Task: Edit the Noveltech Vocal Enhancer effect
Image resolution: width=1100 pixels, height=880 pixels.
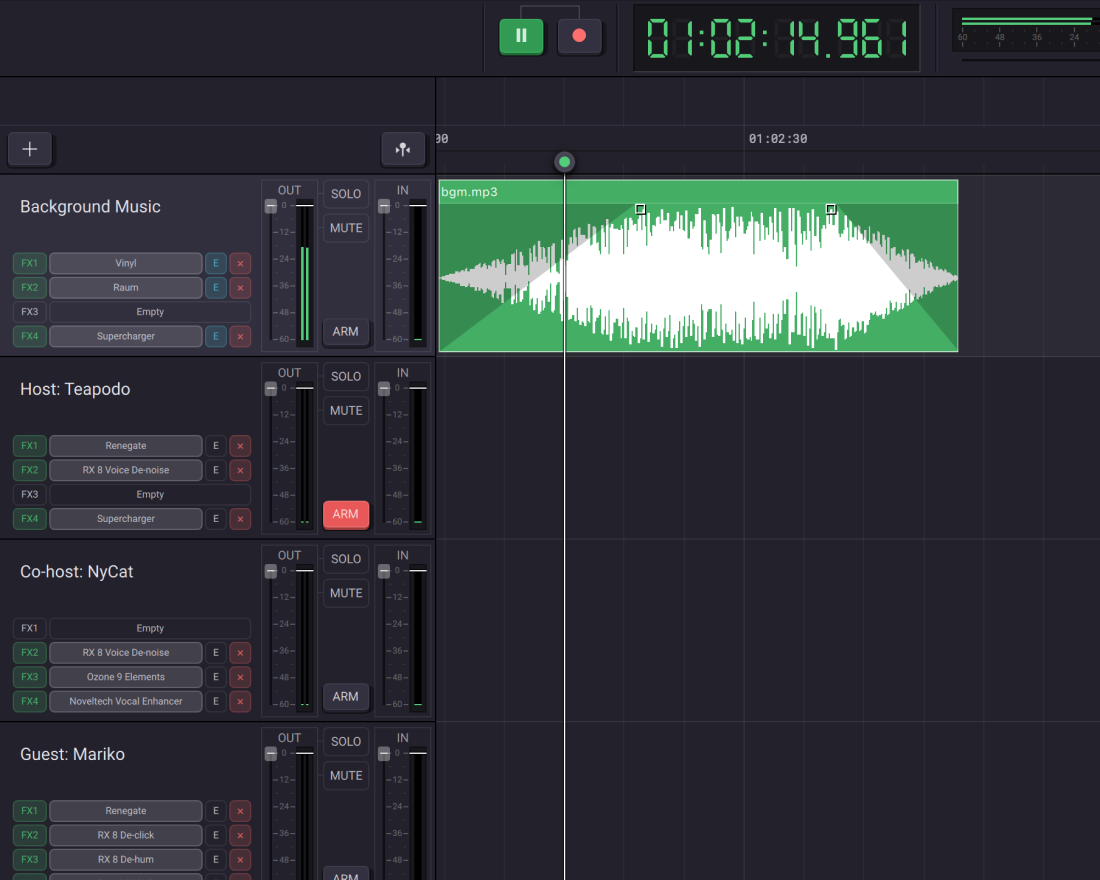Action: point(215,702)
